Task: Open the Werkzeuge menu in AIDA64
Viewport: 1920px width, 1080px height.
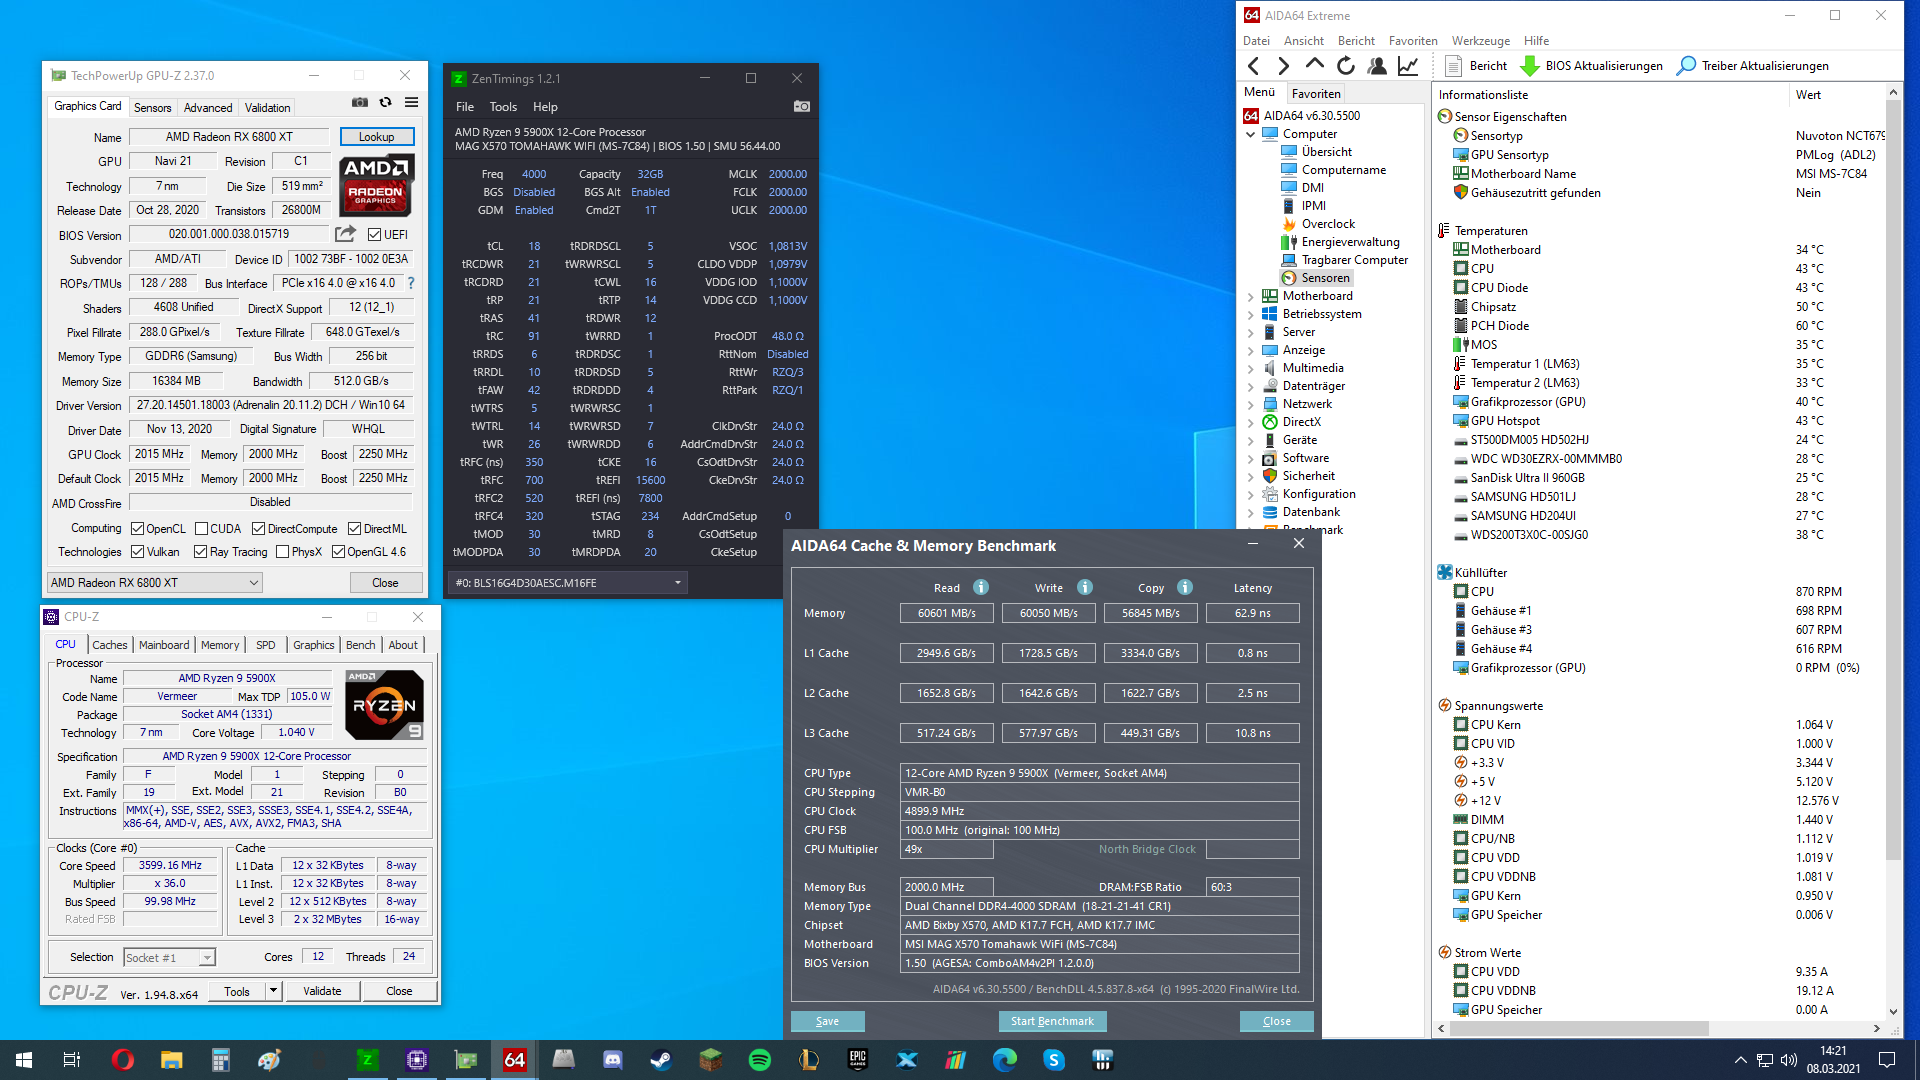Action: click(x=1480, y=41)
